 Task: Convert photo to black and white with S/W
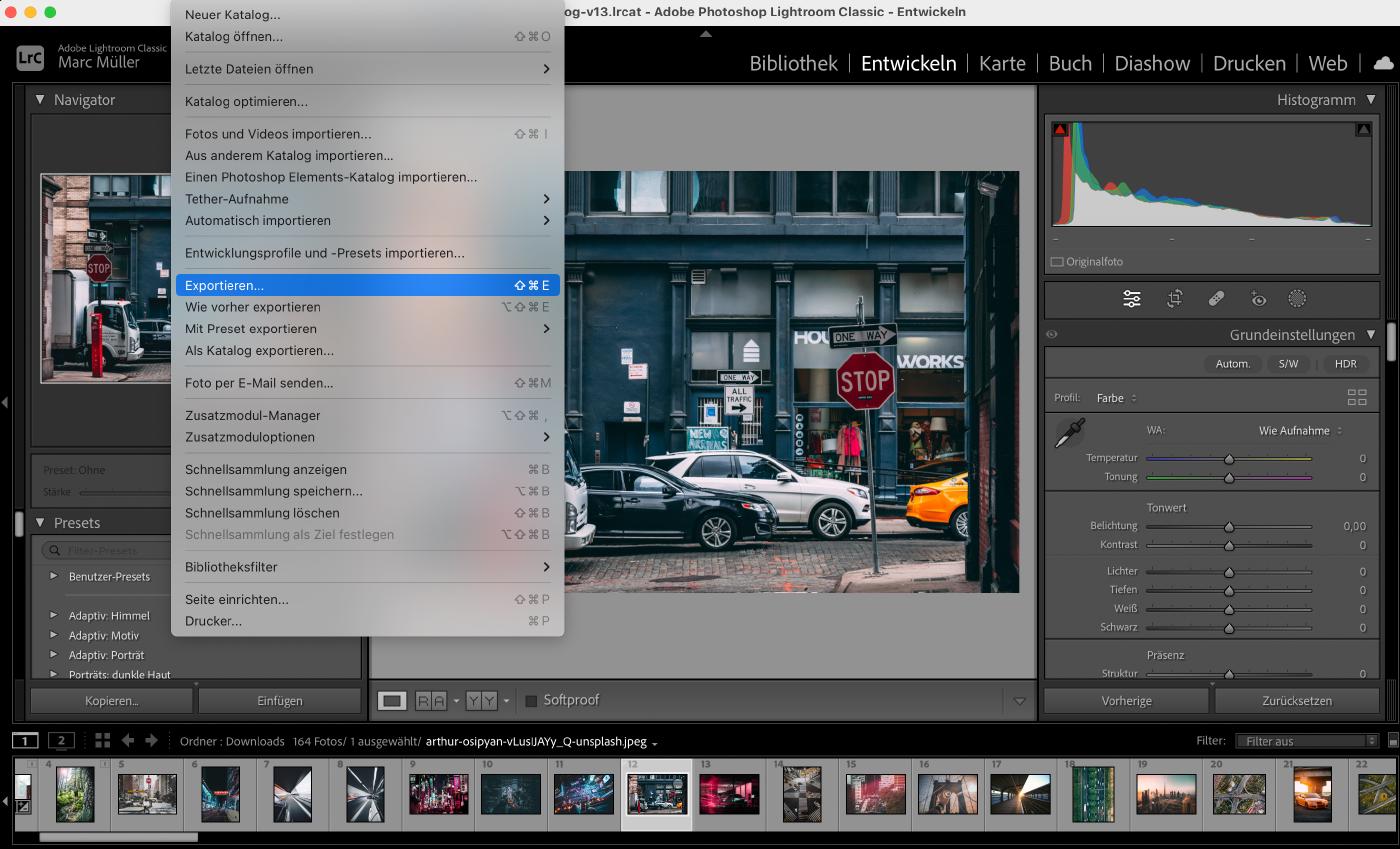(1288, 364)
